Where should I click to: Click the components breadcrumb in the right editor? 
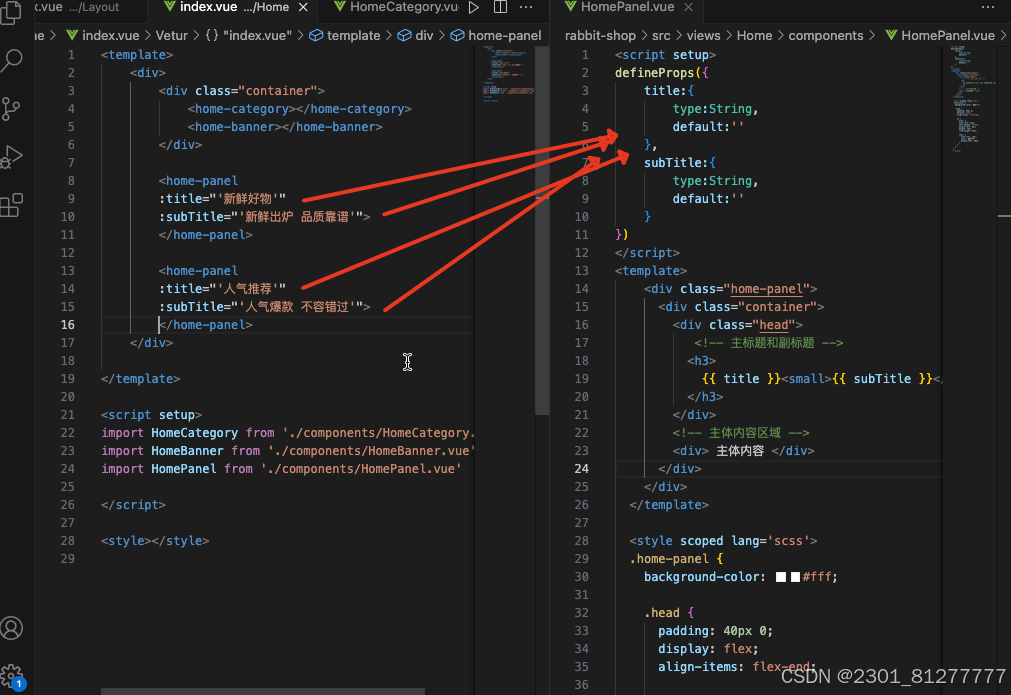click(825, 35)
